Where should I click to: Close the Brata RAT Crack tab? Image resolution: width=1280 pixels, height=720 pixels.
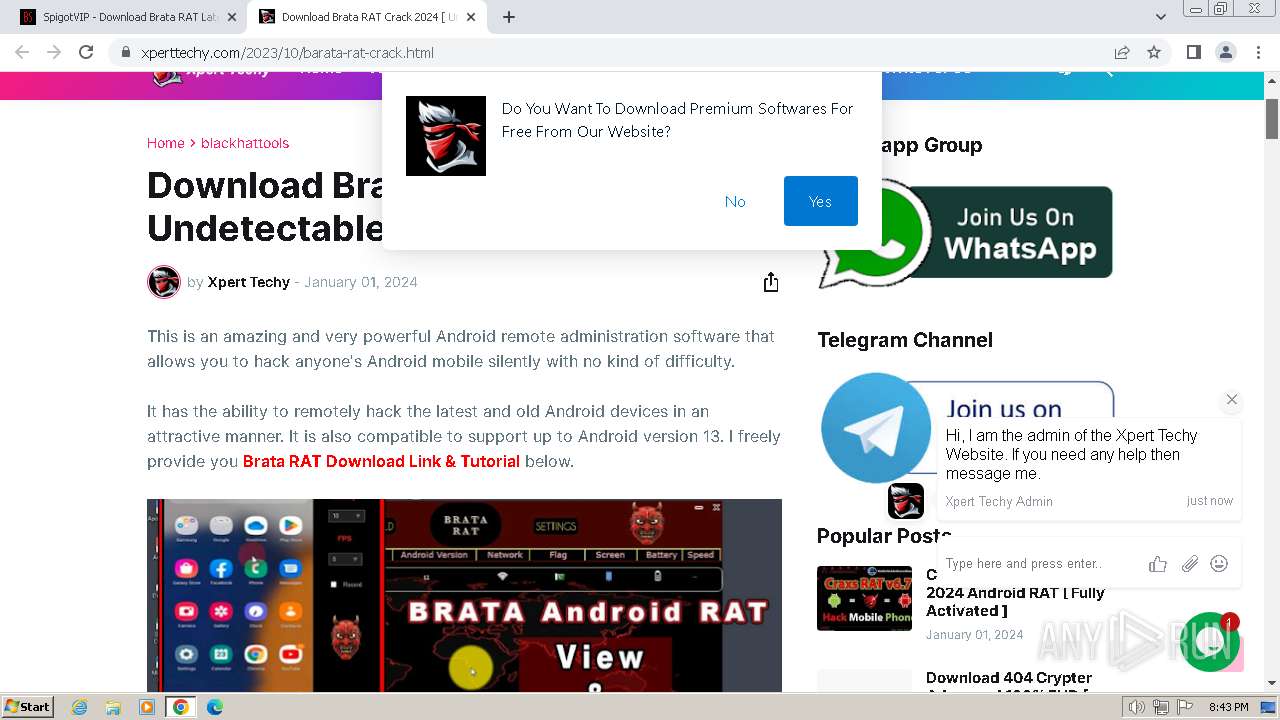pyautogui.click(x=471, y=17)
